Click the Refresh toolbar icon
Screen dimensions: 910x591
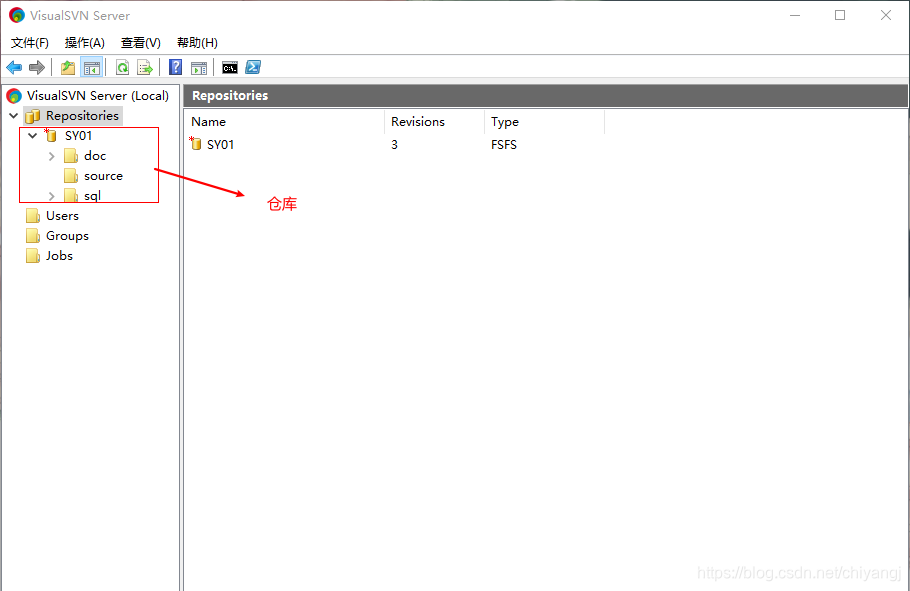click(122, 67)
